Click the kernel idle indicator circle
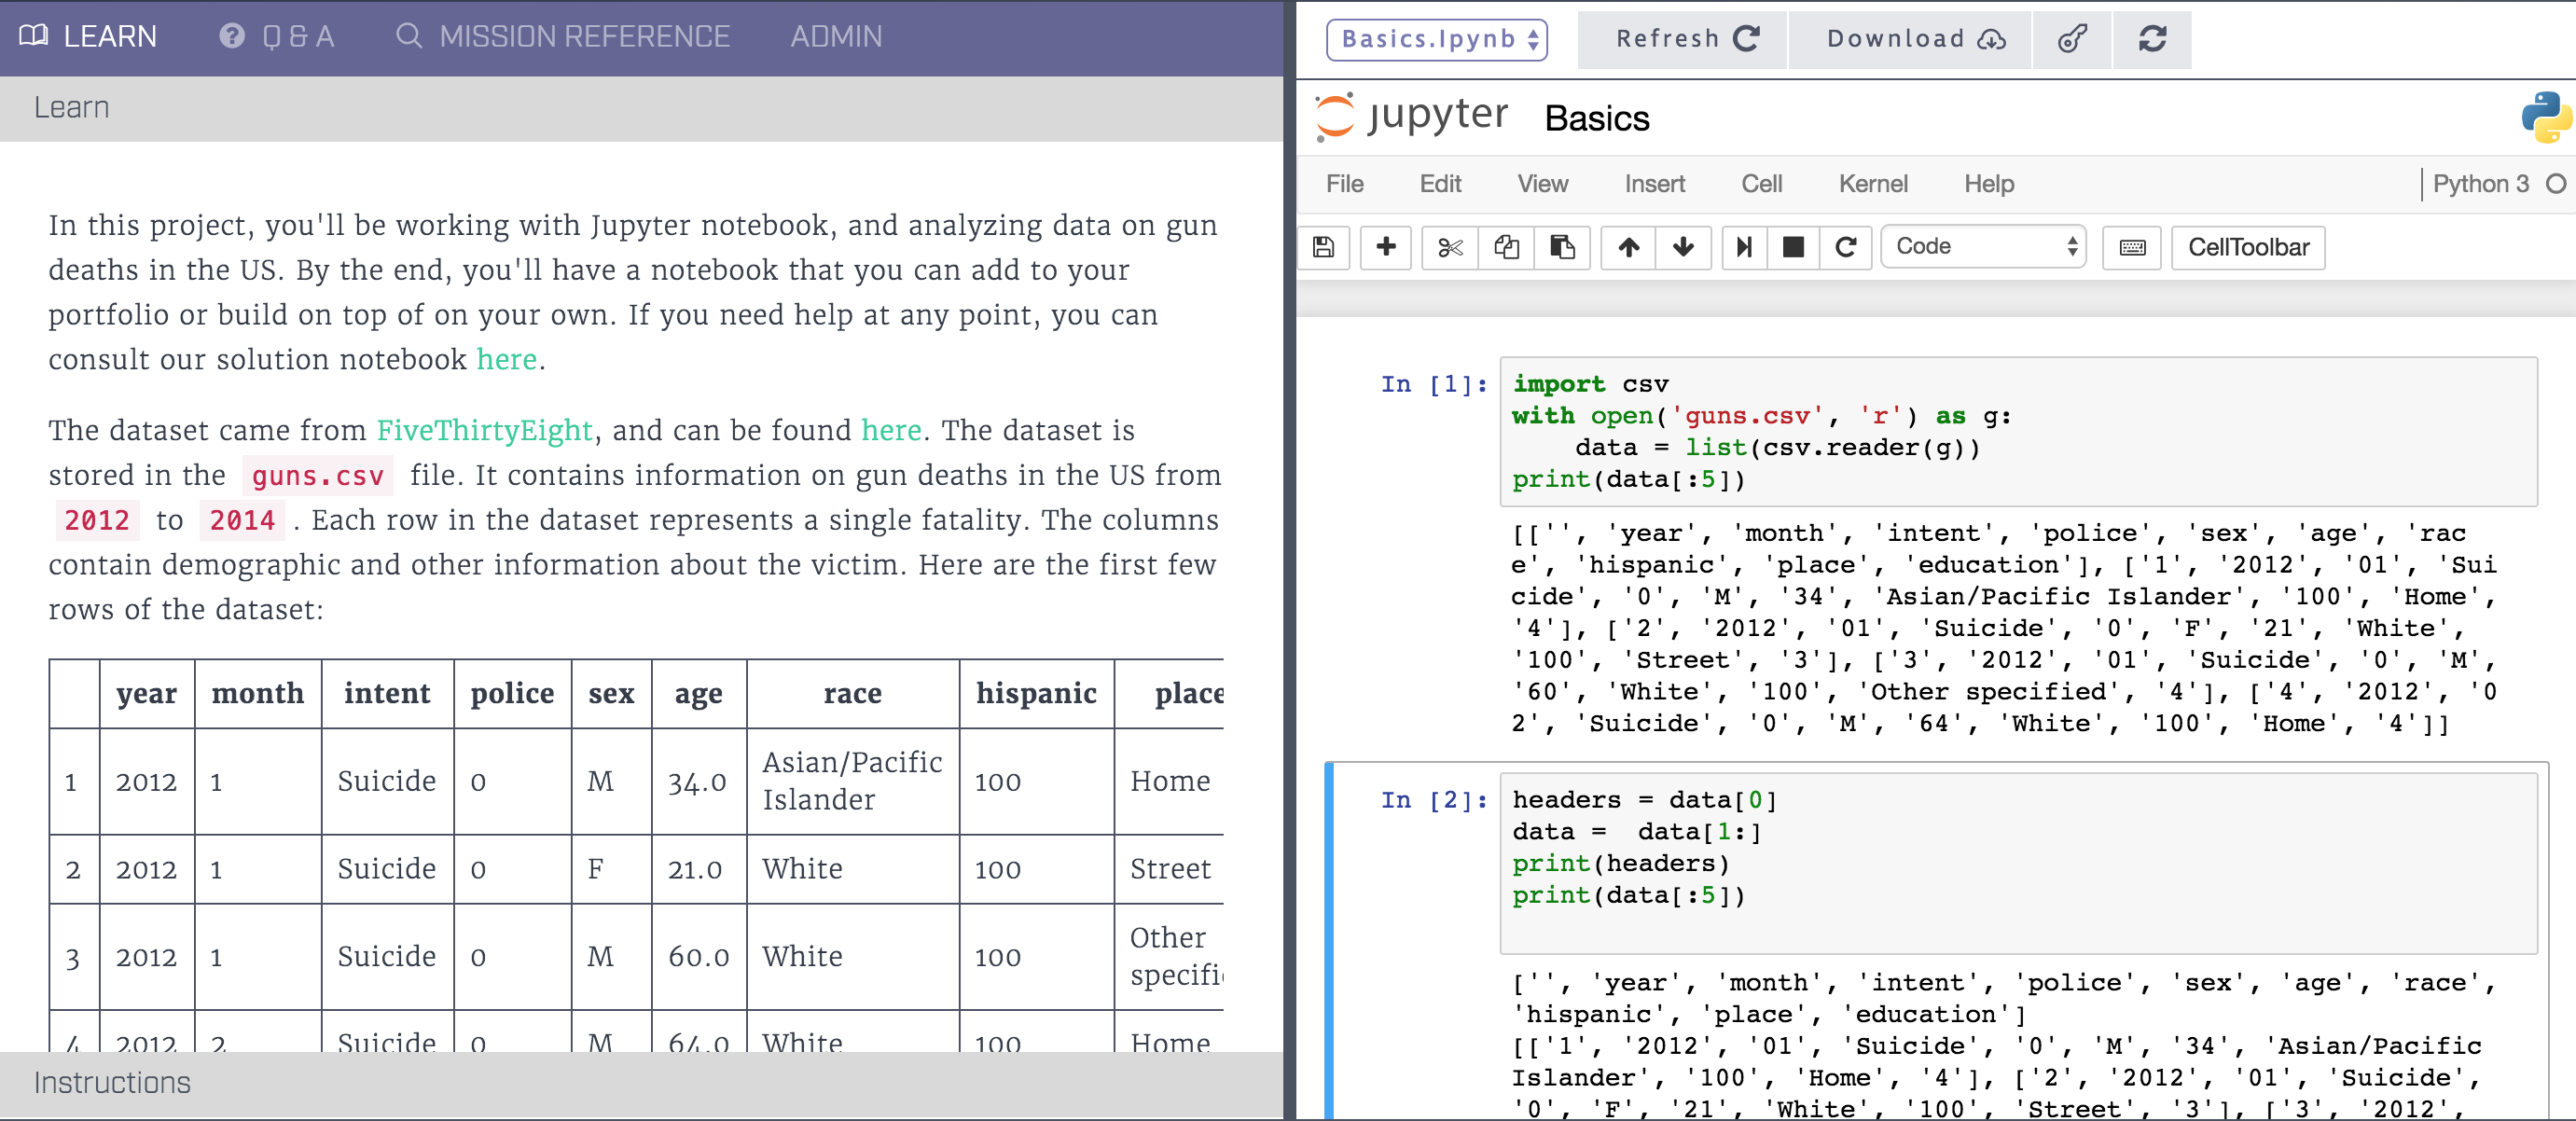 click(2556, 184)
